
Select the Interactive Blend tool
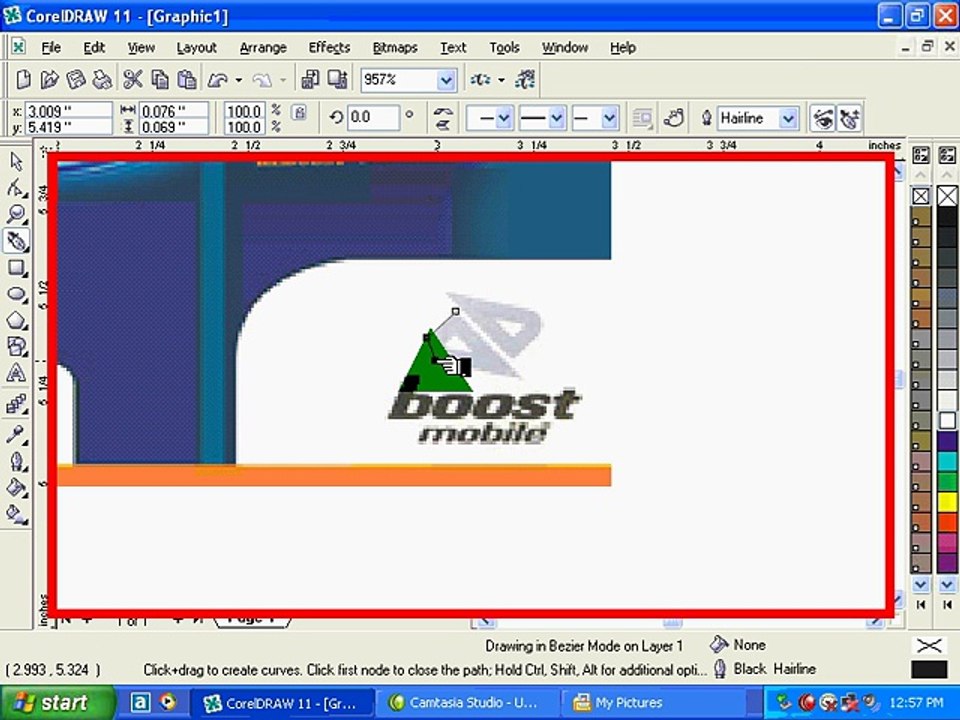(x=16, y=404)
